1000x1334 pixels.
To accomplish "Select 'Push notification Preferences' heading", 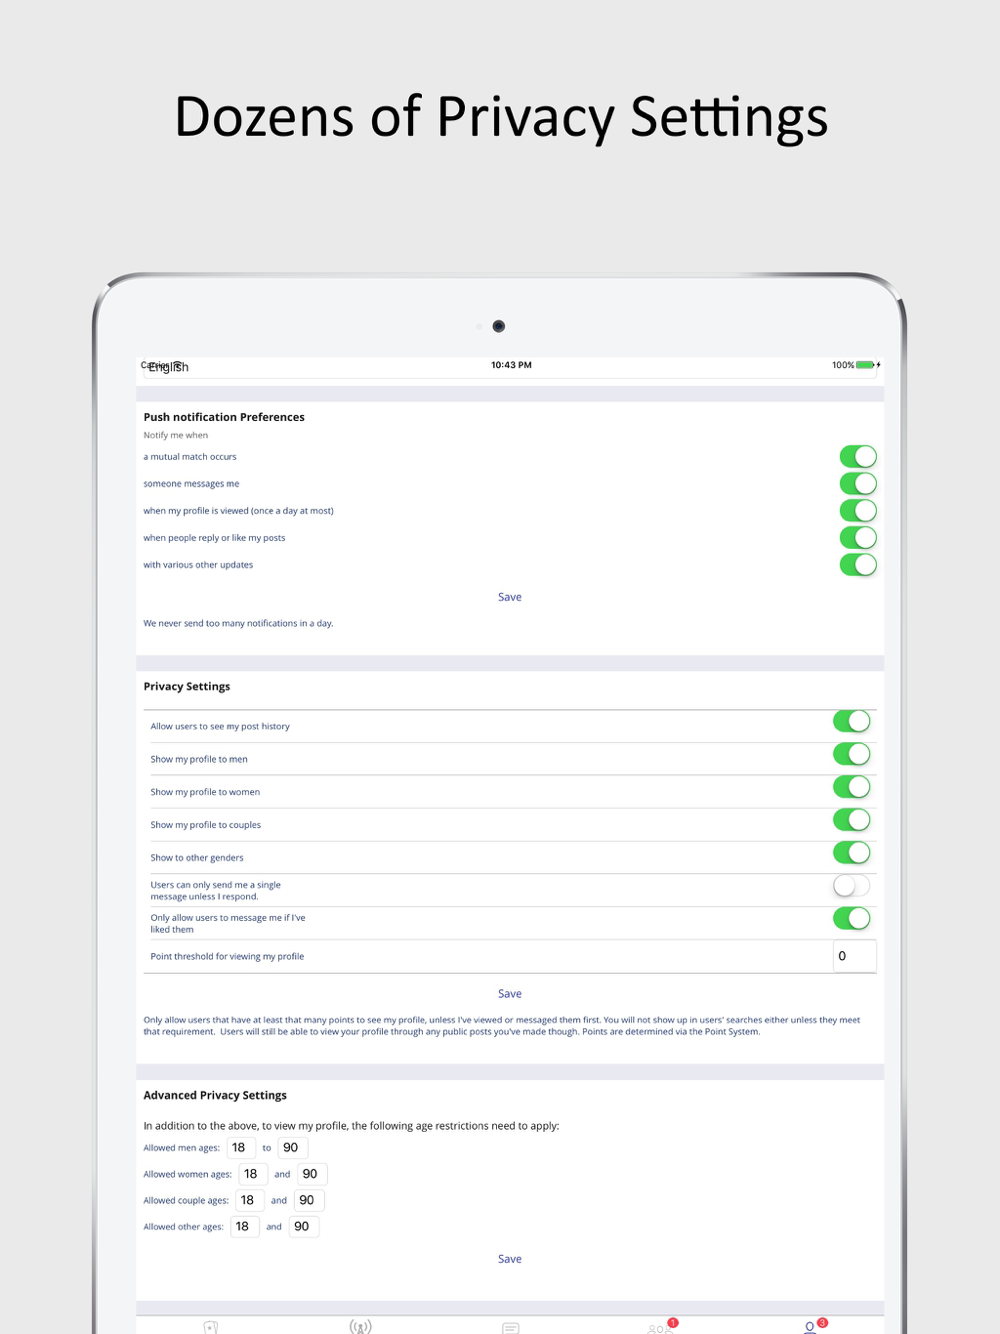I will (x=224, y=417).
